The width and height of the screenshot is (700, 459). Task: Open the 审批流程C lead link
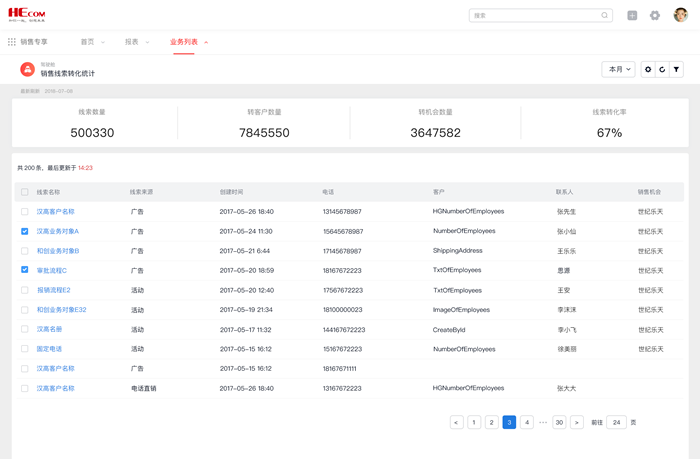(52, 270)
